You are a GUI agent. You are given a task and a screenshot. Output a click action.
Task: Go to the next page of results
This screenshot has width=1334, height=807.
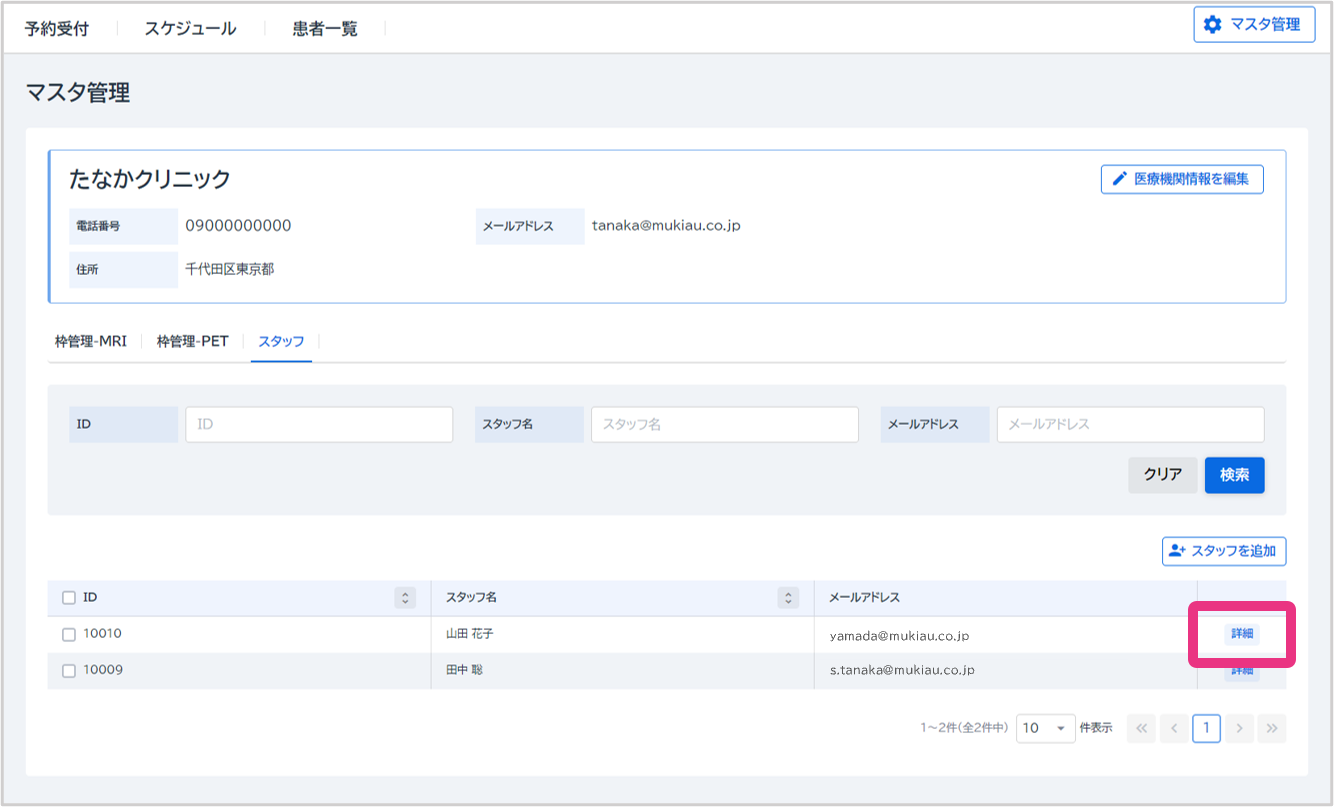(x=1239, y=729)
